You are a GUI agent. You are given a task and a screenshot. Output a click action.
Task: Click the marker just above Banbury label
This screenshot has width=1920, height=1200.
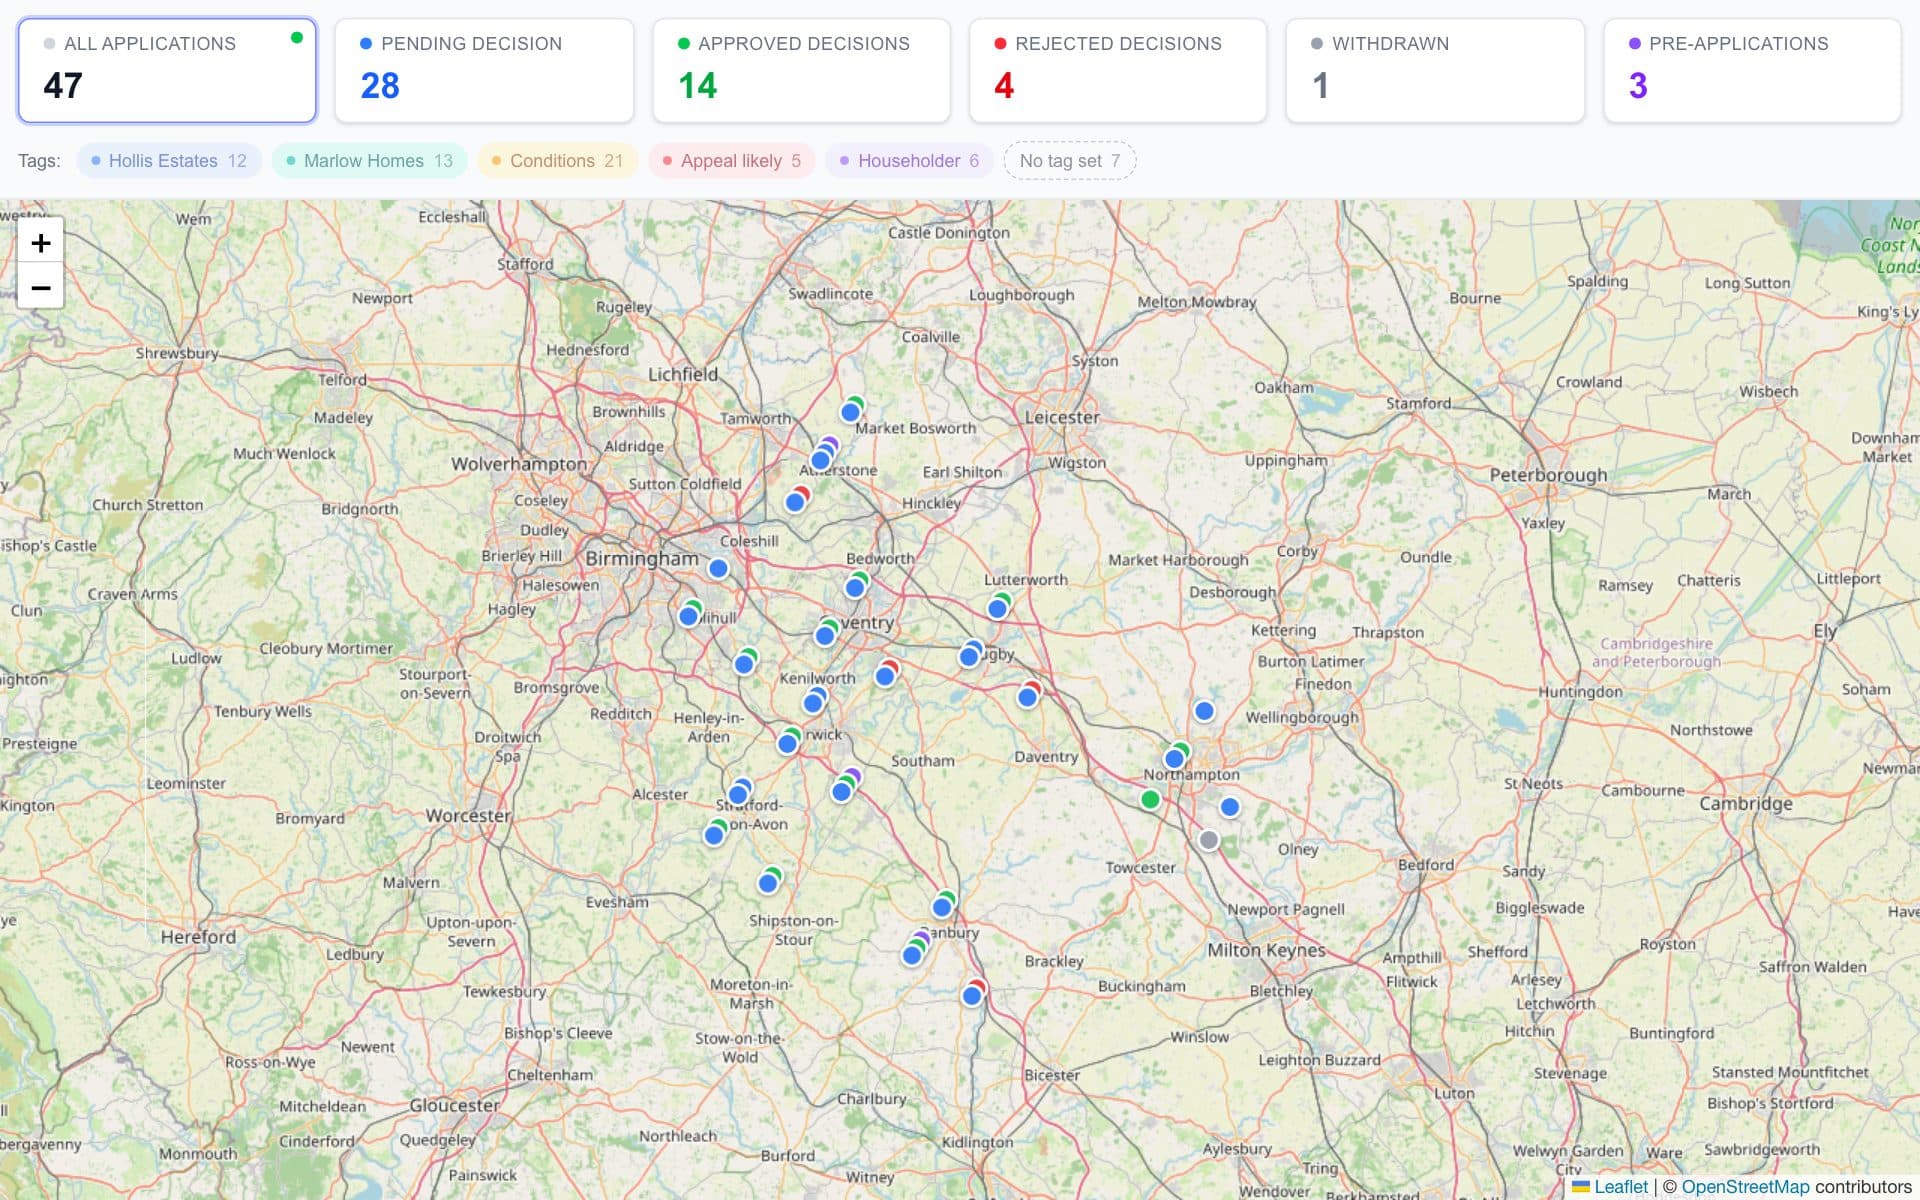pos(942,907)
